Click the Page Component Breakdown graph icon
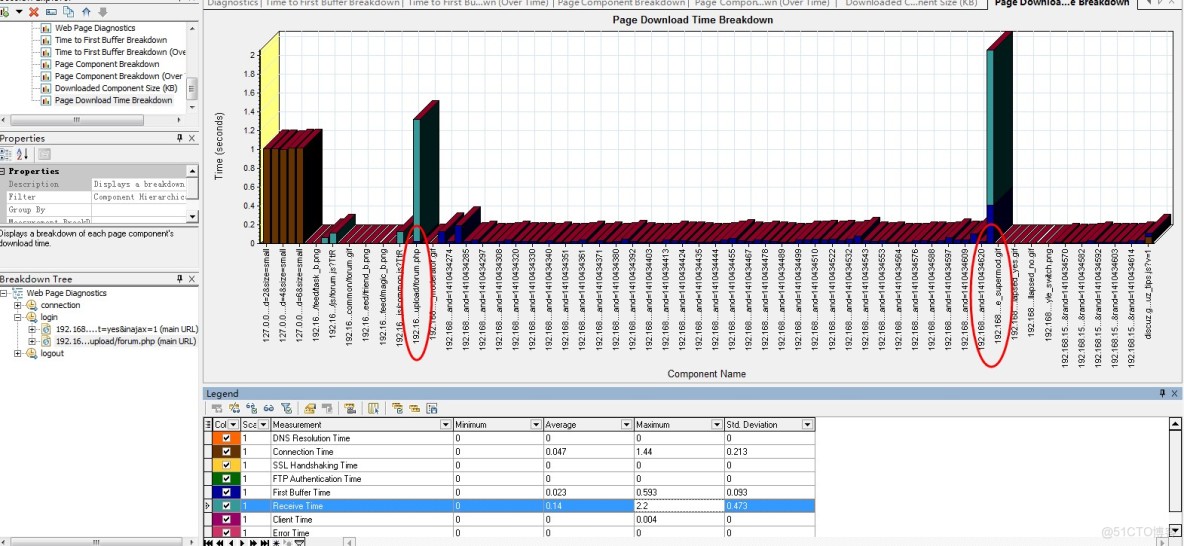Screen dimensions: 1184x546 click(x=46, y=64)
